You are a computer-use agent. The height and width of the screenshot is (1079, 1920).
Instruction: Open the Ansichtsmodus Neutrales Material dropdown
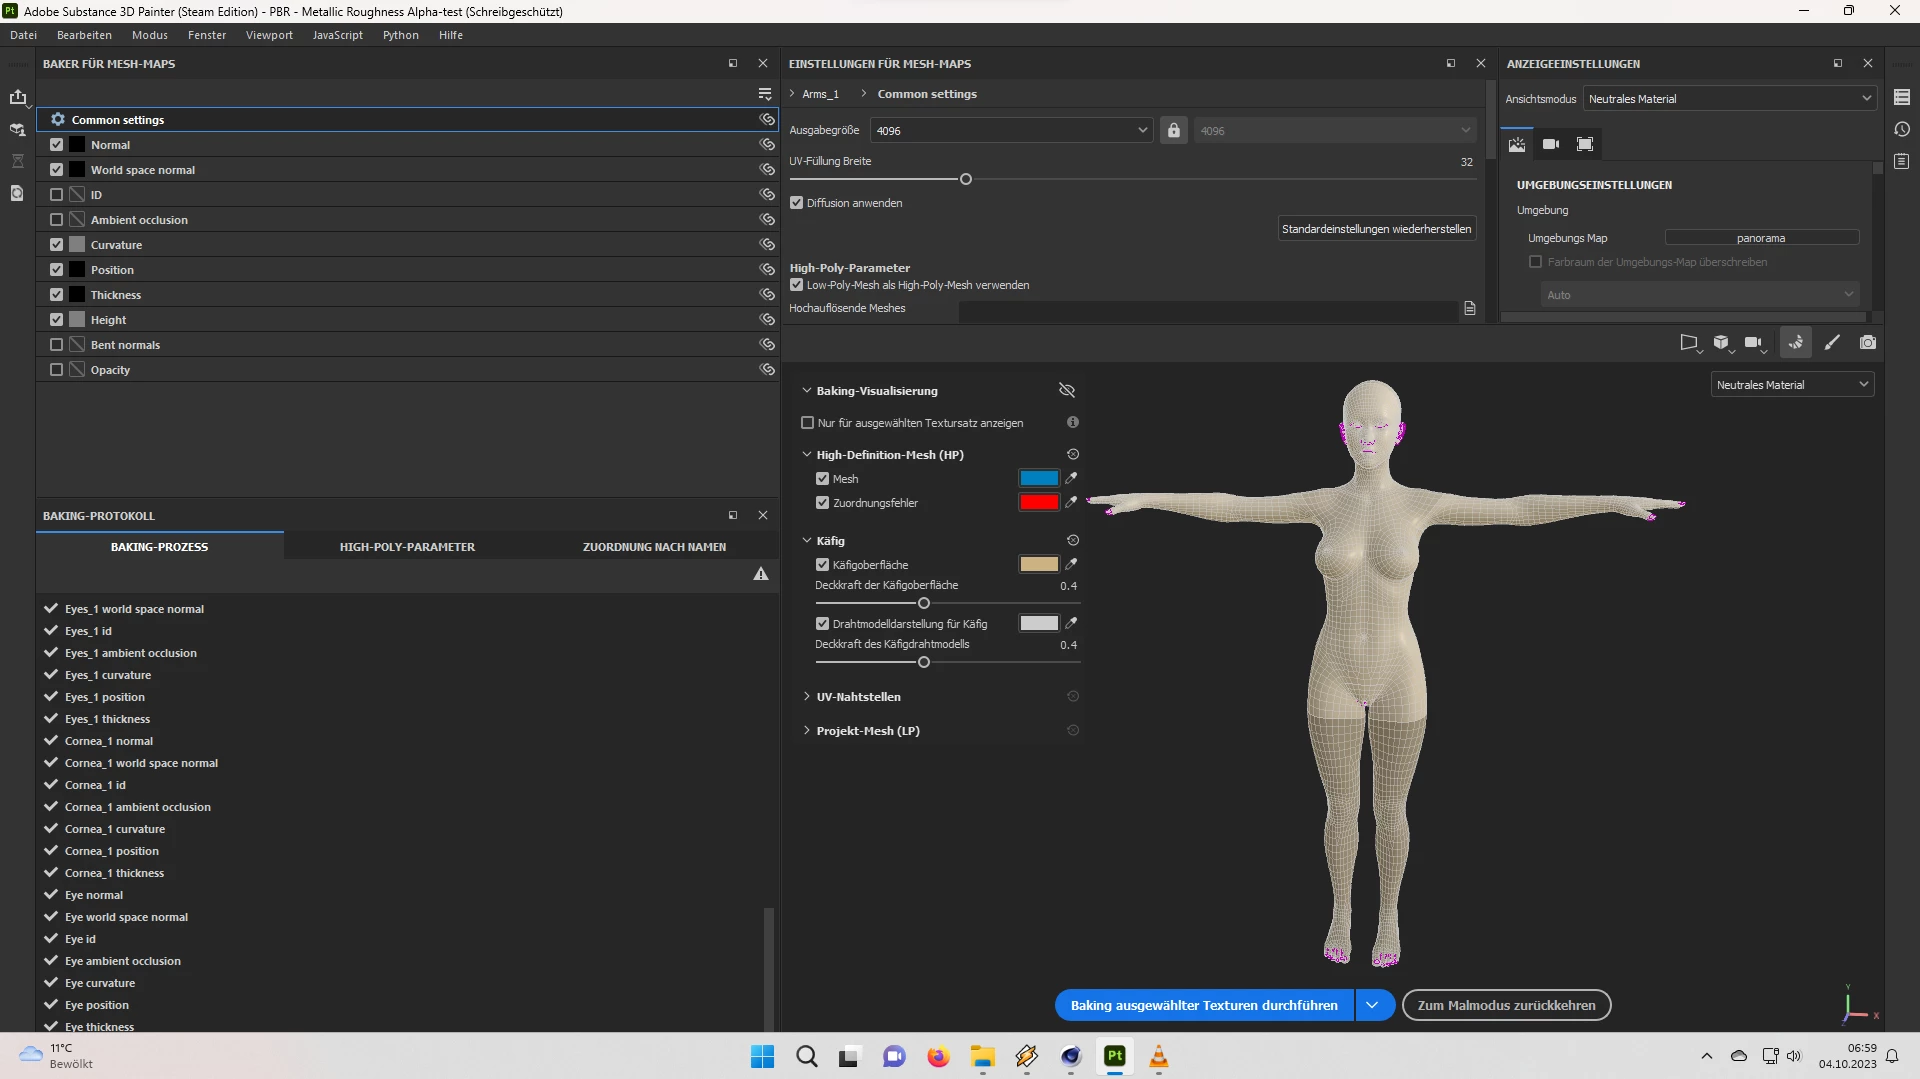[x=1730, y=99]
